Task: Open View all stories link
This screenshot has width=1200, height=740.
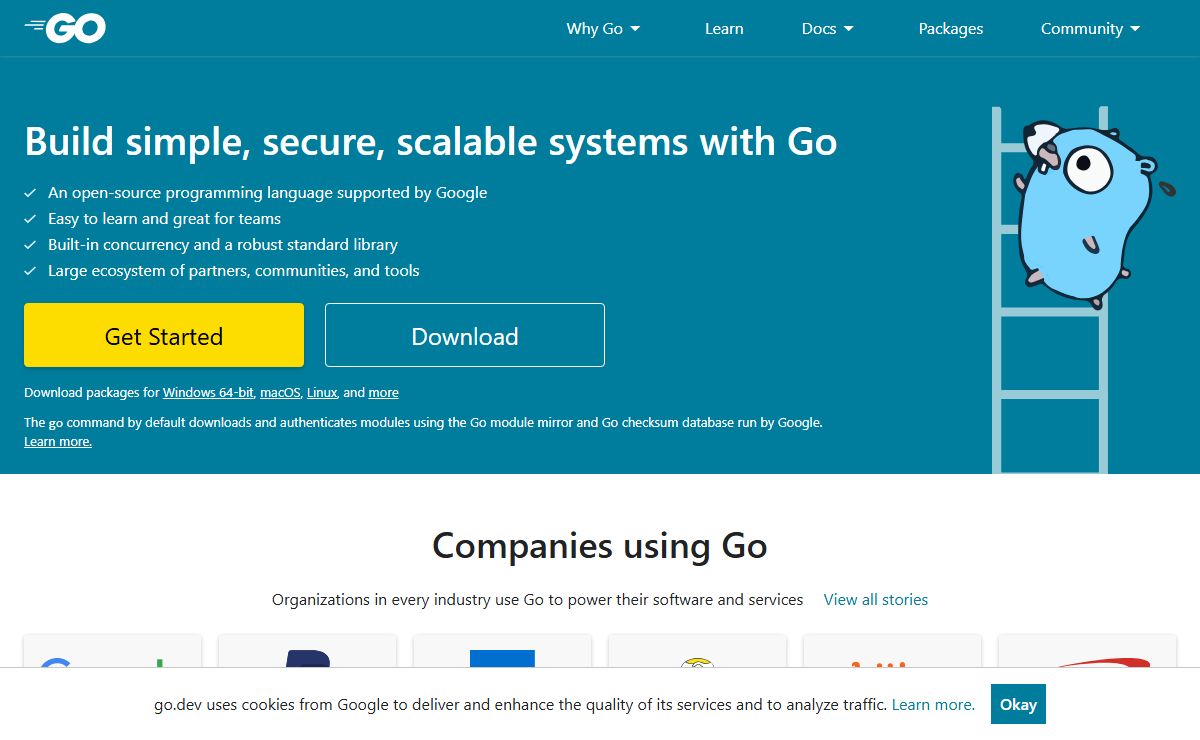Action: pos(876,600)
